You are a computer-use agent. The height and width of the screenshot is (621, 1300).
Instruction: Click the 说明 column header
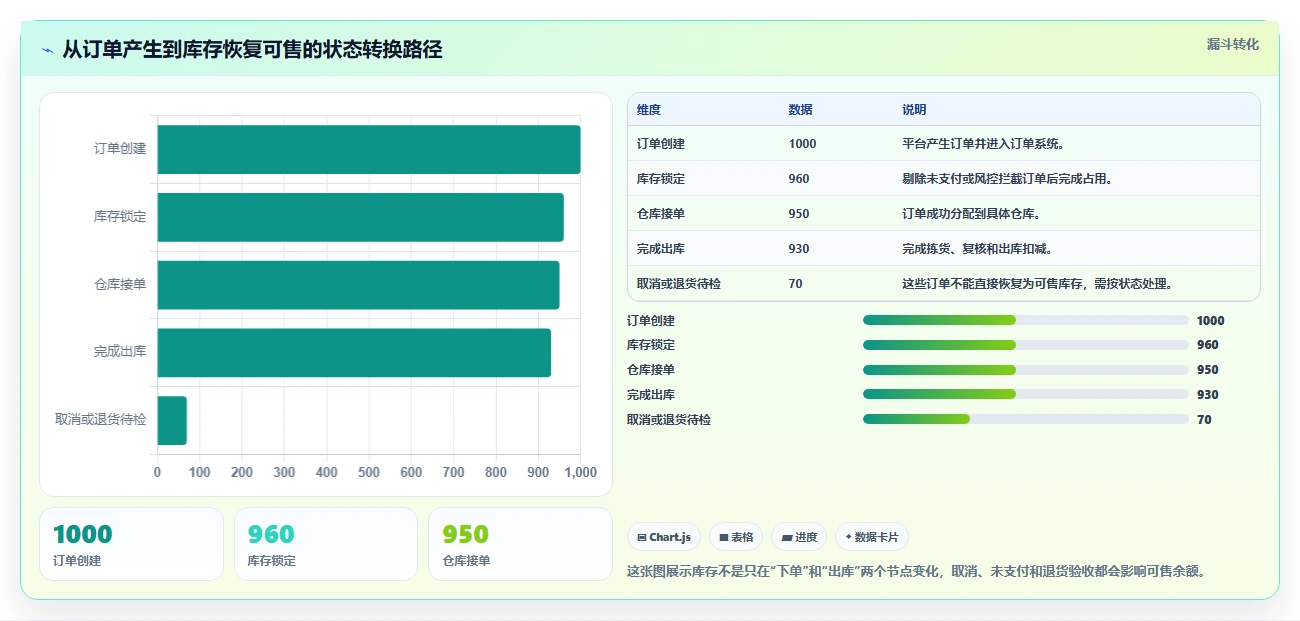click(x=914, y=110)
